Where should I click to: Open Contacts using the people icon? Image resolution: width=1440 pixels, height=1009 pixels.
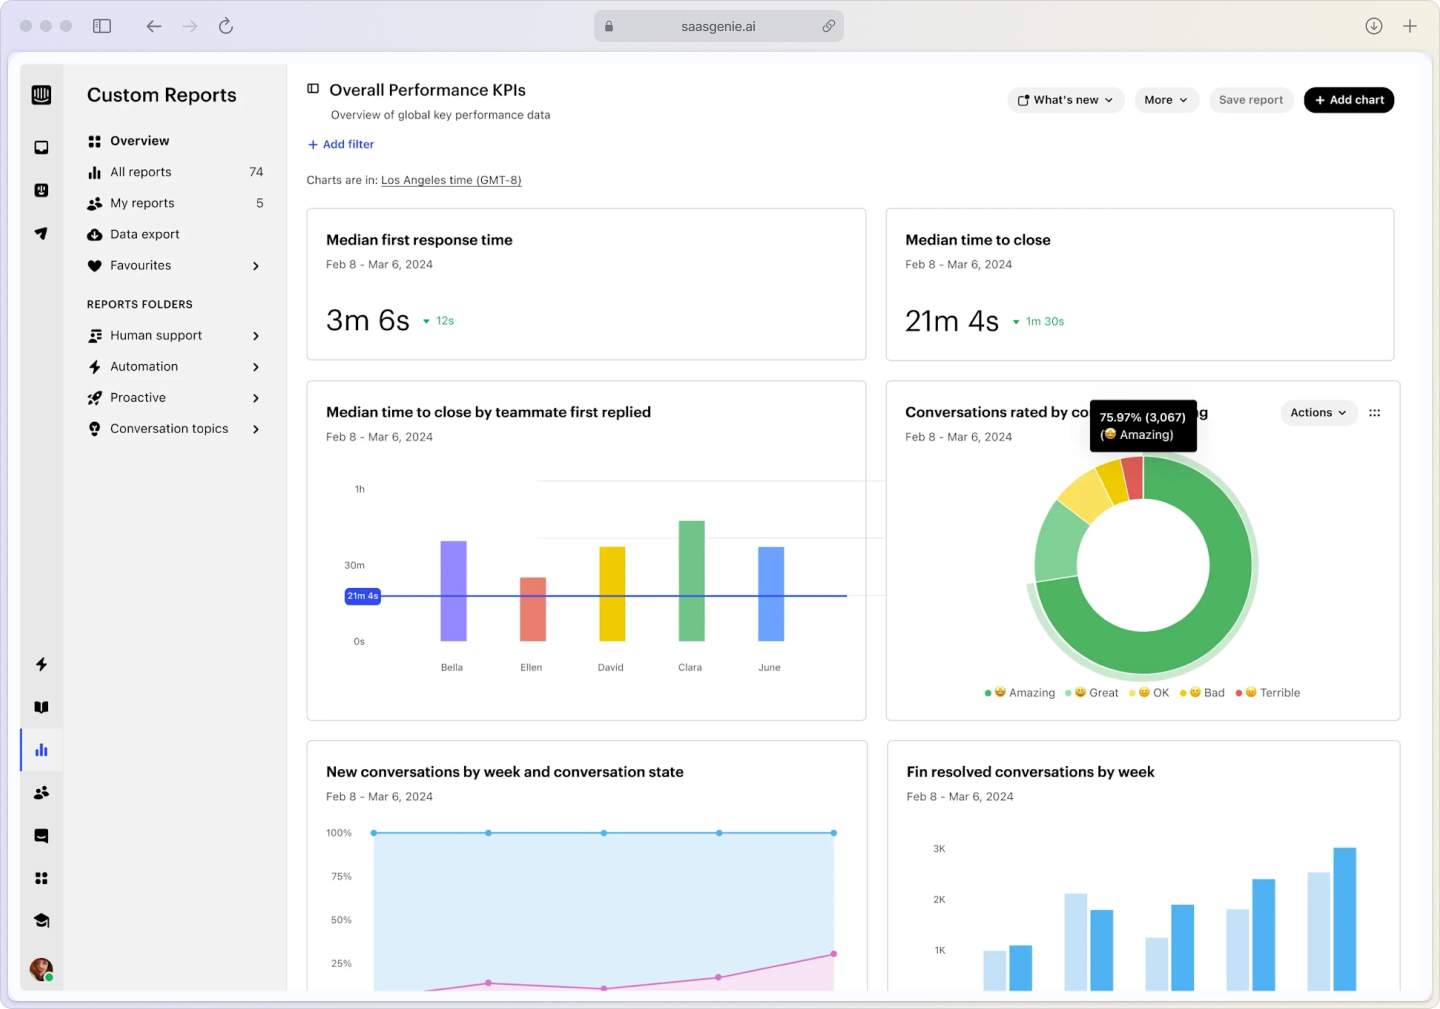tap(41, 792)
